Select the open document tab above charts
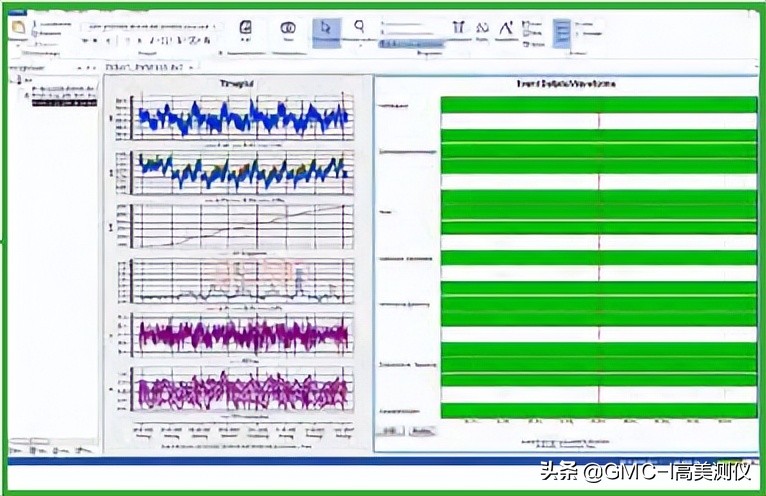The width and height of the screenshot is (766, 496). [x=149, y=67]
